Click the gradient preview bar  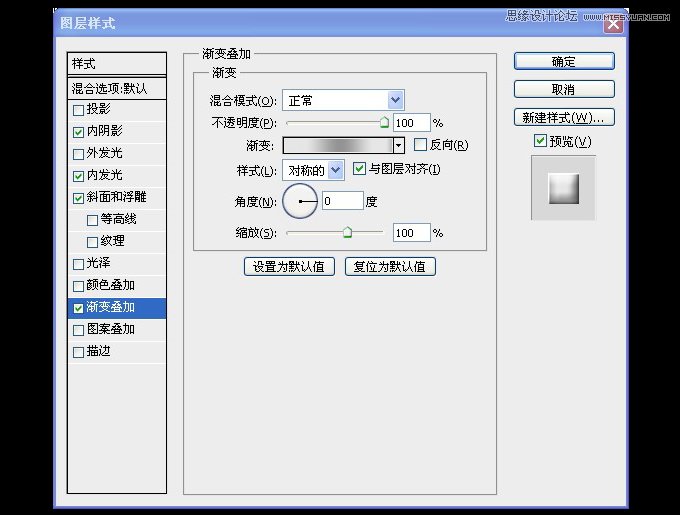click(x=338, y=145)
